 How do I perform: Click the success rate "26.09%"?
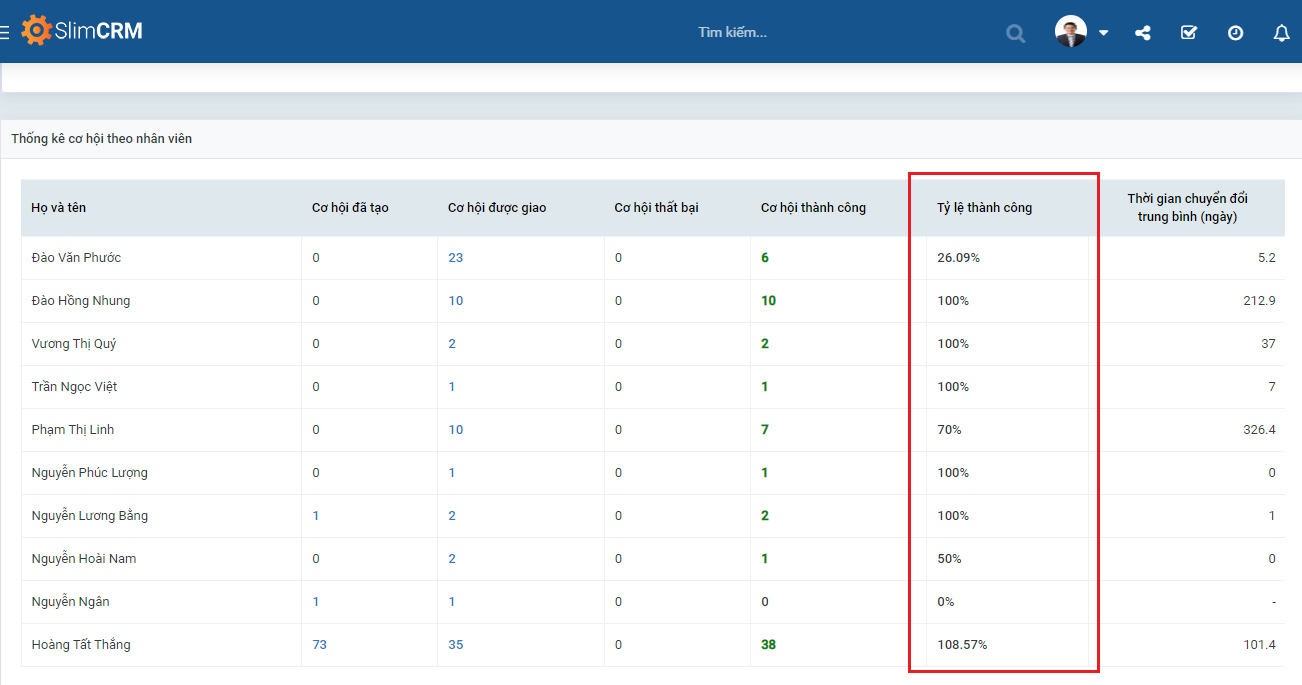[959, 258]
